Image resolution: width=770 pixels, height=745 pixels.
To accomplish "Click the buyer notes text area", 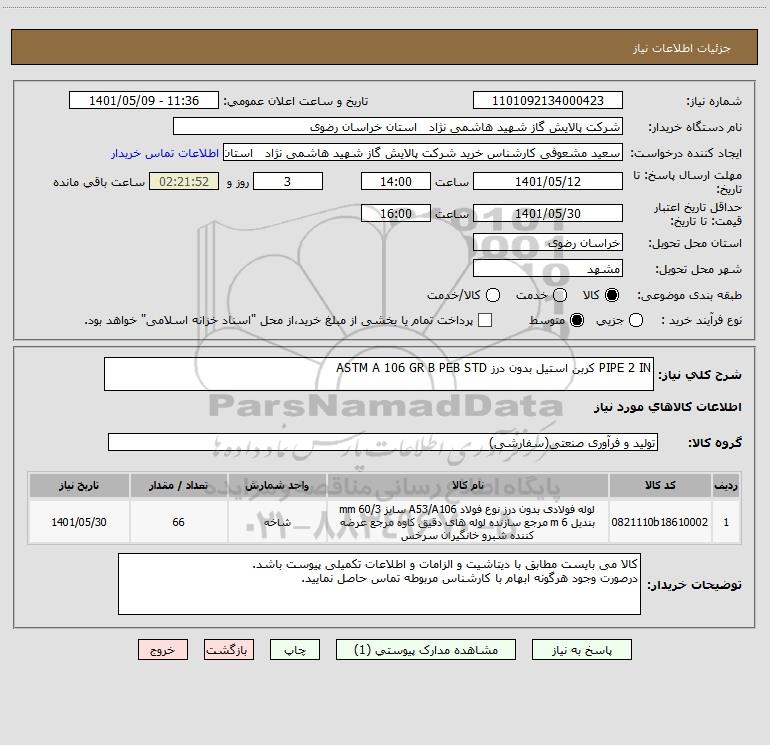I will pos(379,584).
